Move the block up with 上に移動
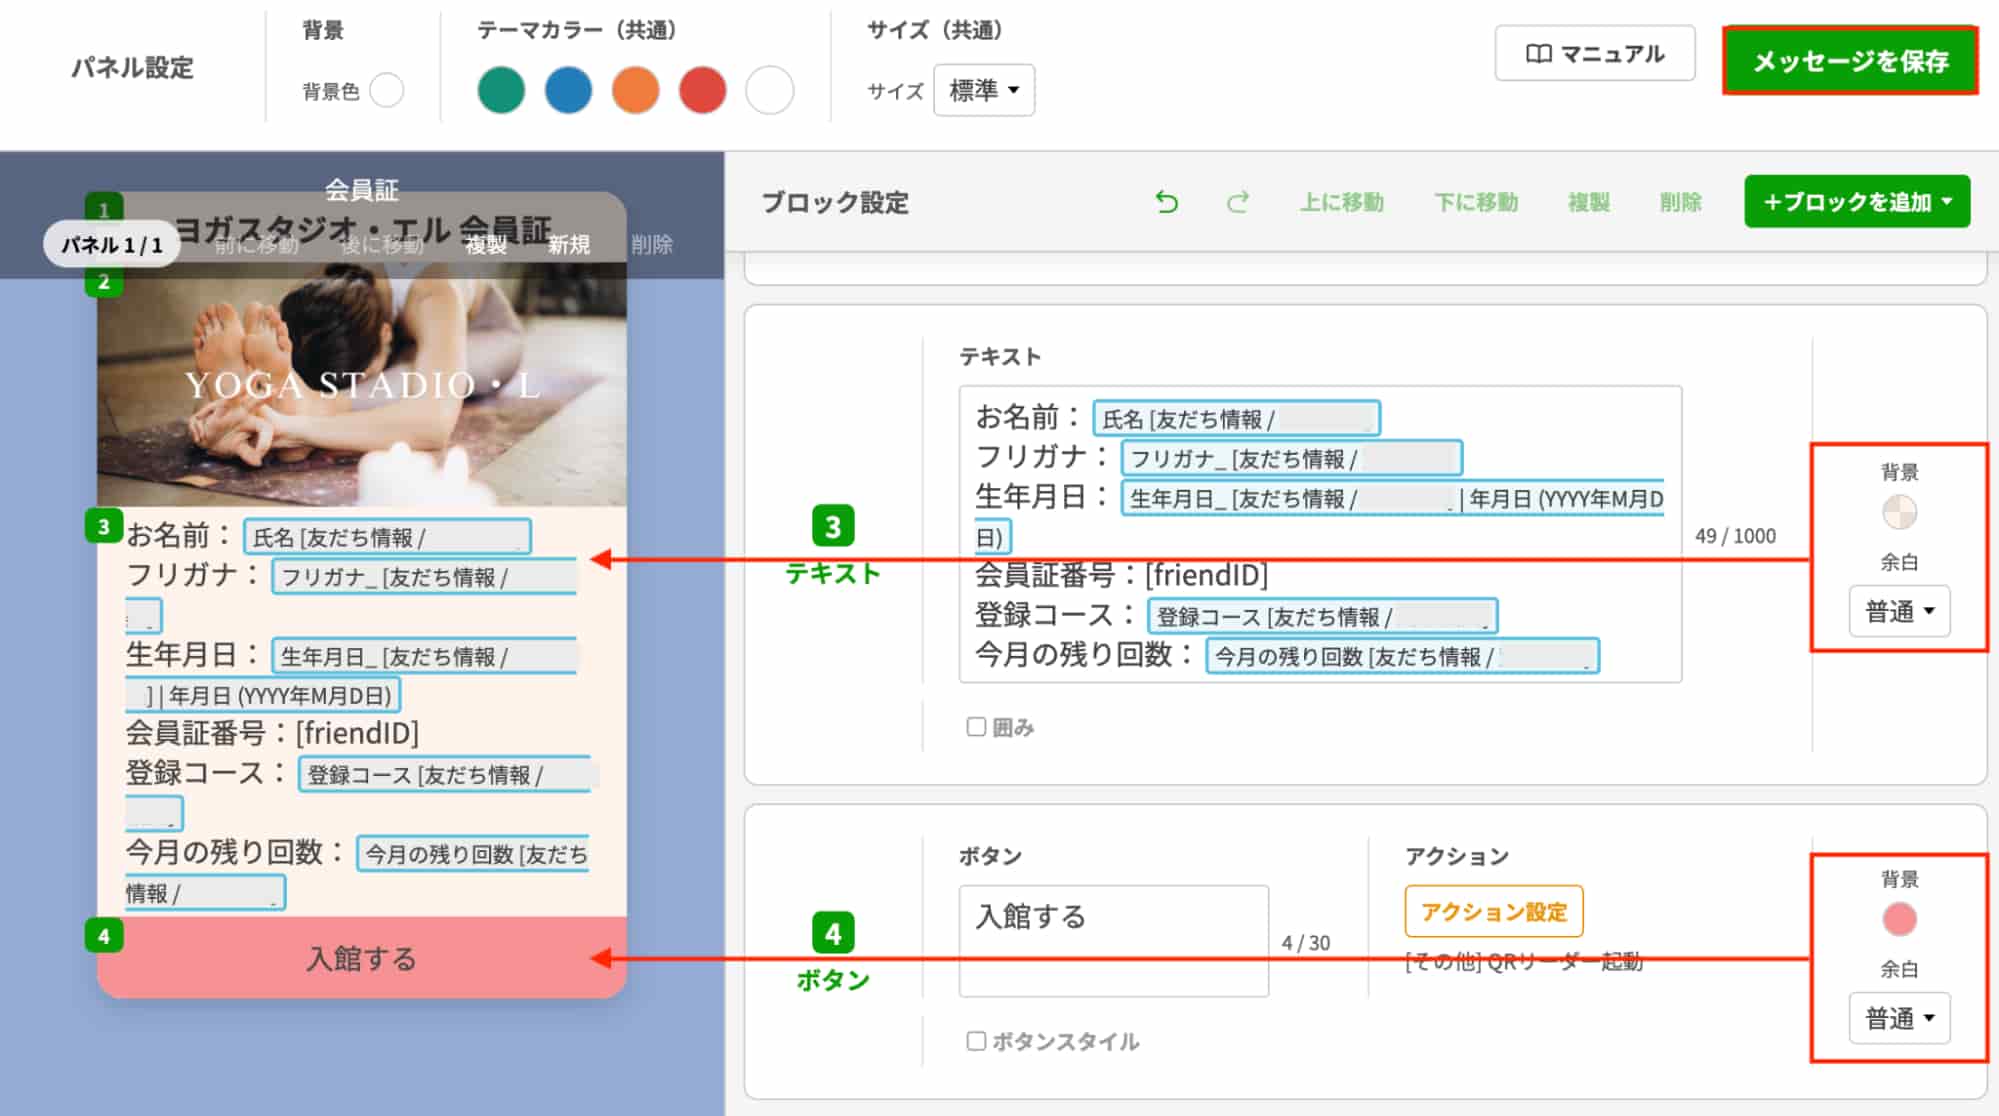Image resolution: width=1999 pixels, height=1116 pixels. 1343,202
